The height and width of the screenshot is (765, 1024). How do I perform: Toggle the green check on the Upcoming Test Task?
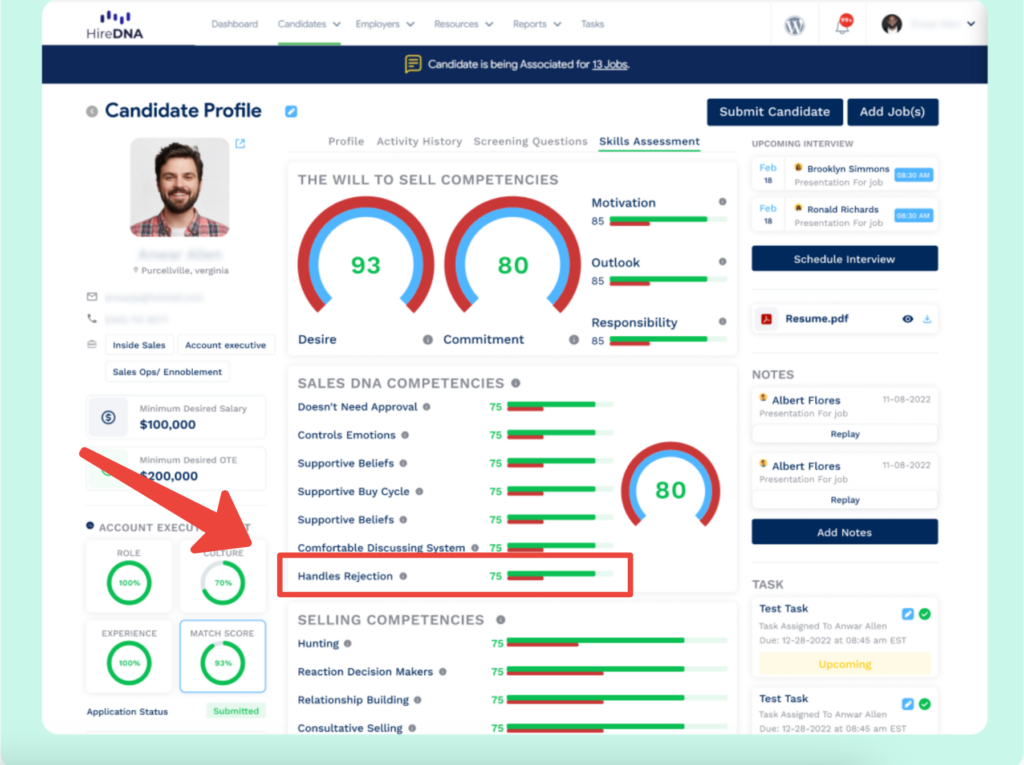tap(925, 614)
